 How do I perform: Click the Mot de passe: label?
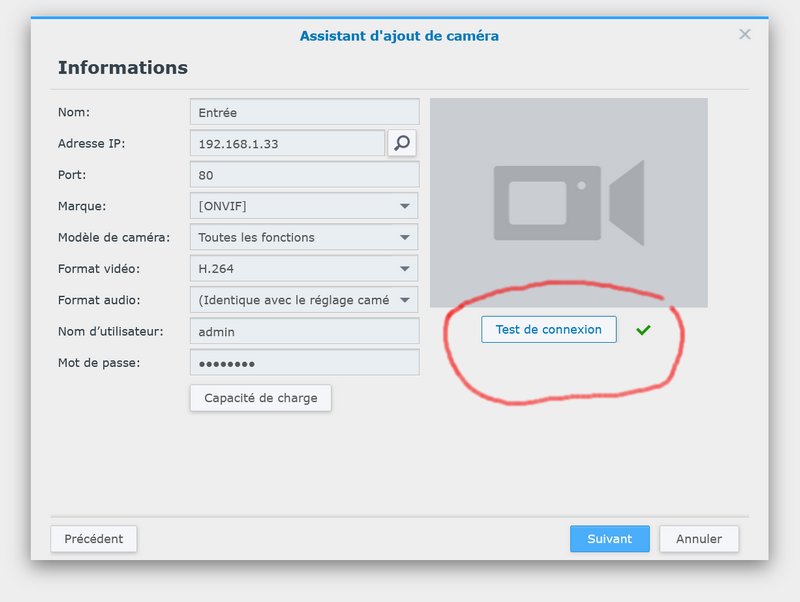pyautogui.click(x=99, y=363)
